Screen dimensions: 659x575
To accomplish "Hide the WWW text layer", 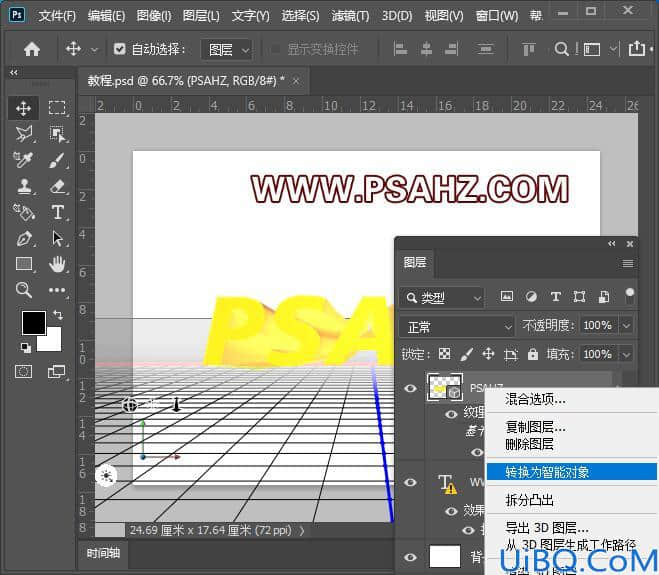I will [411, 482].
